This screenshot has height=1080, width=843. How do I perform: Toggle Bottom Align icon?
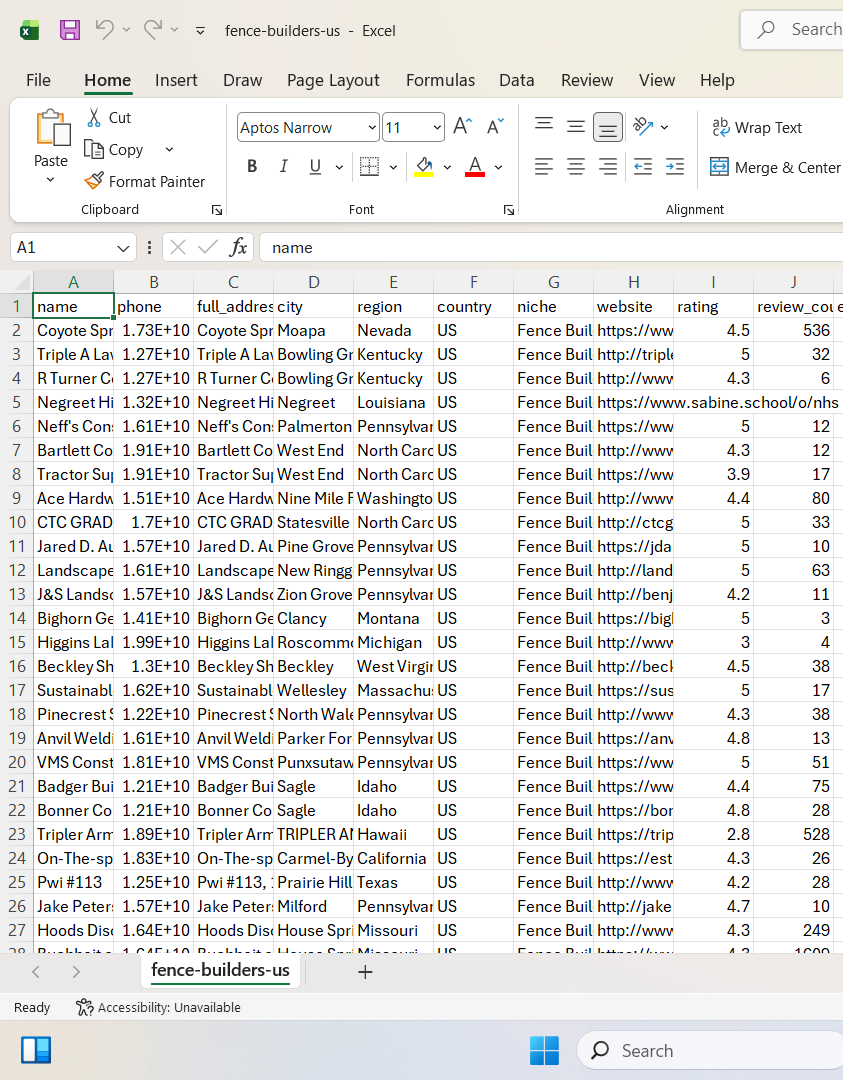607,127
